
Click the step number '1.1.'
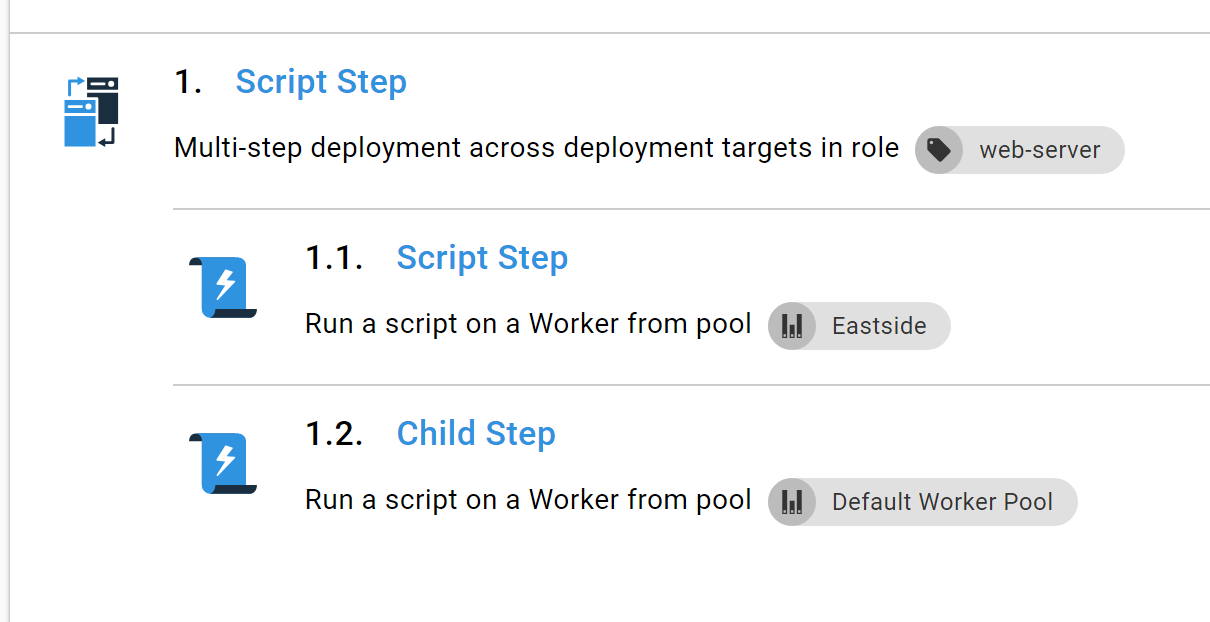[334, 258]
